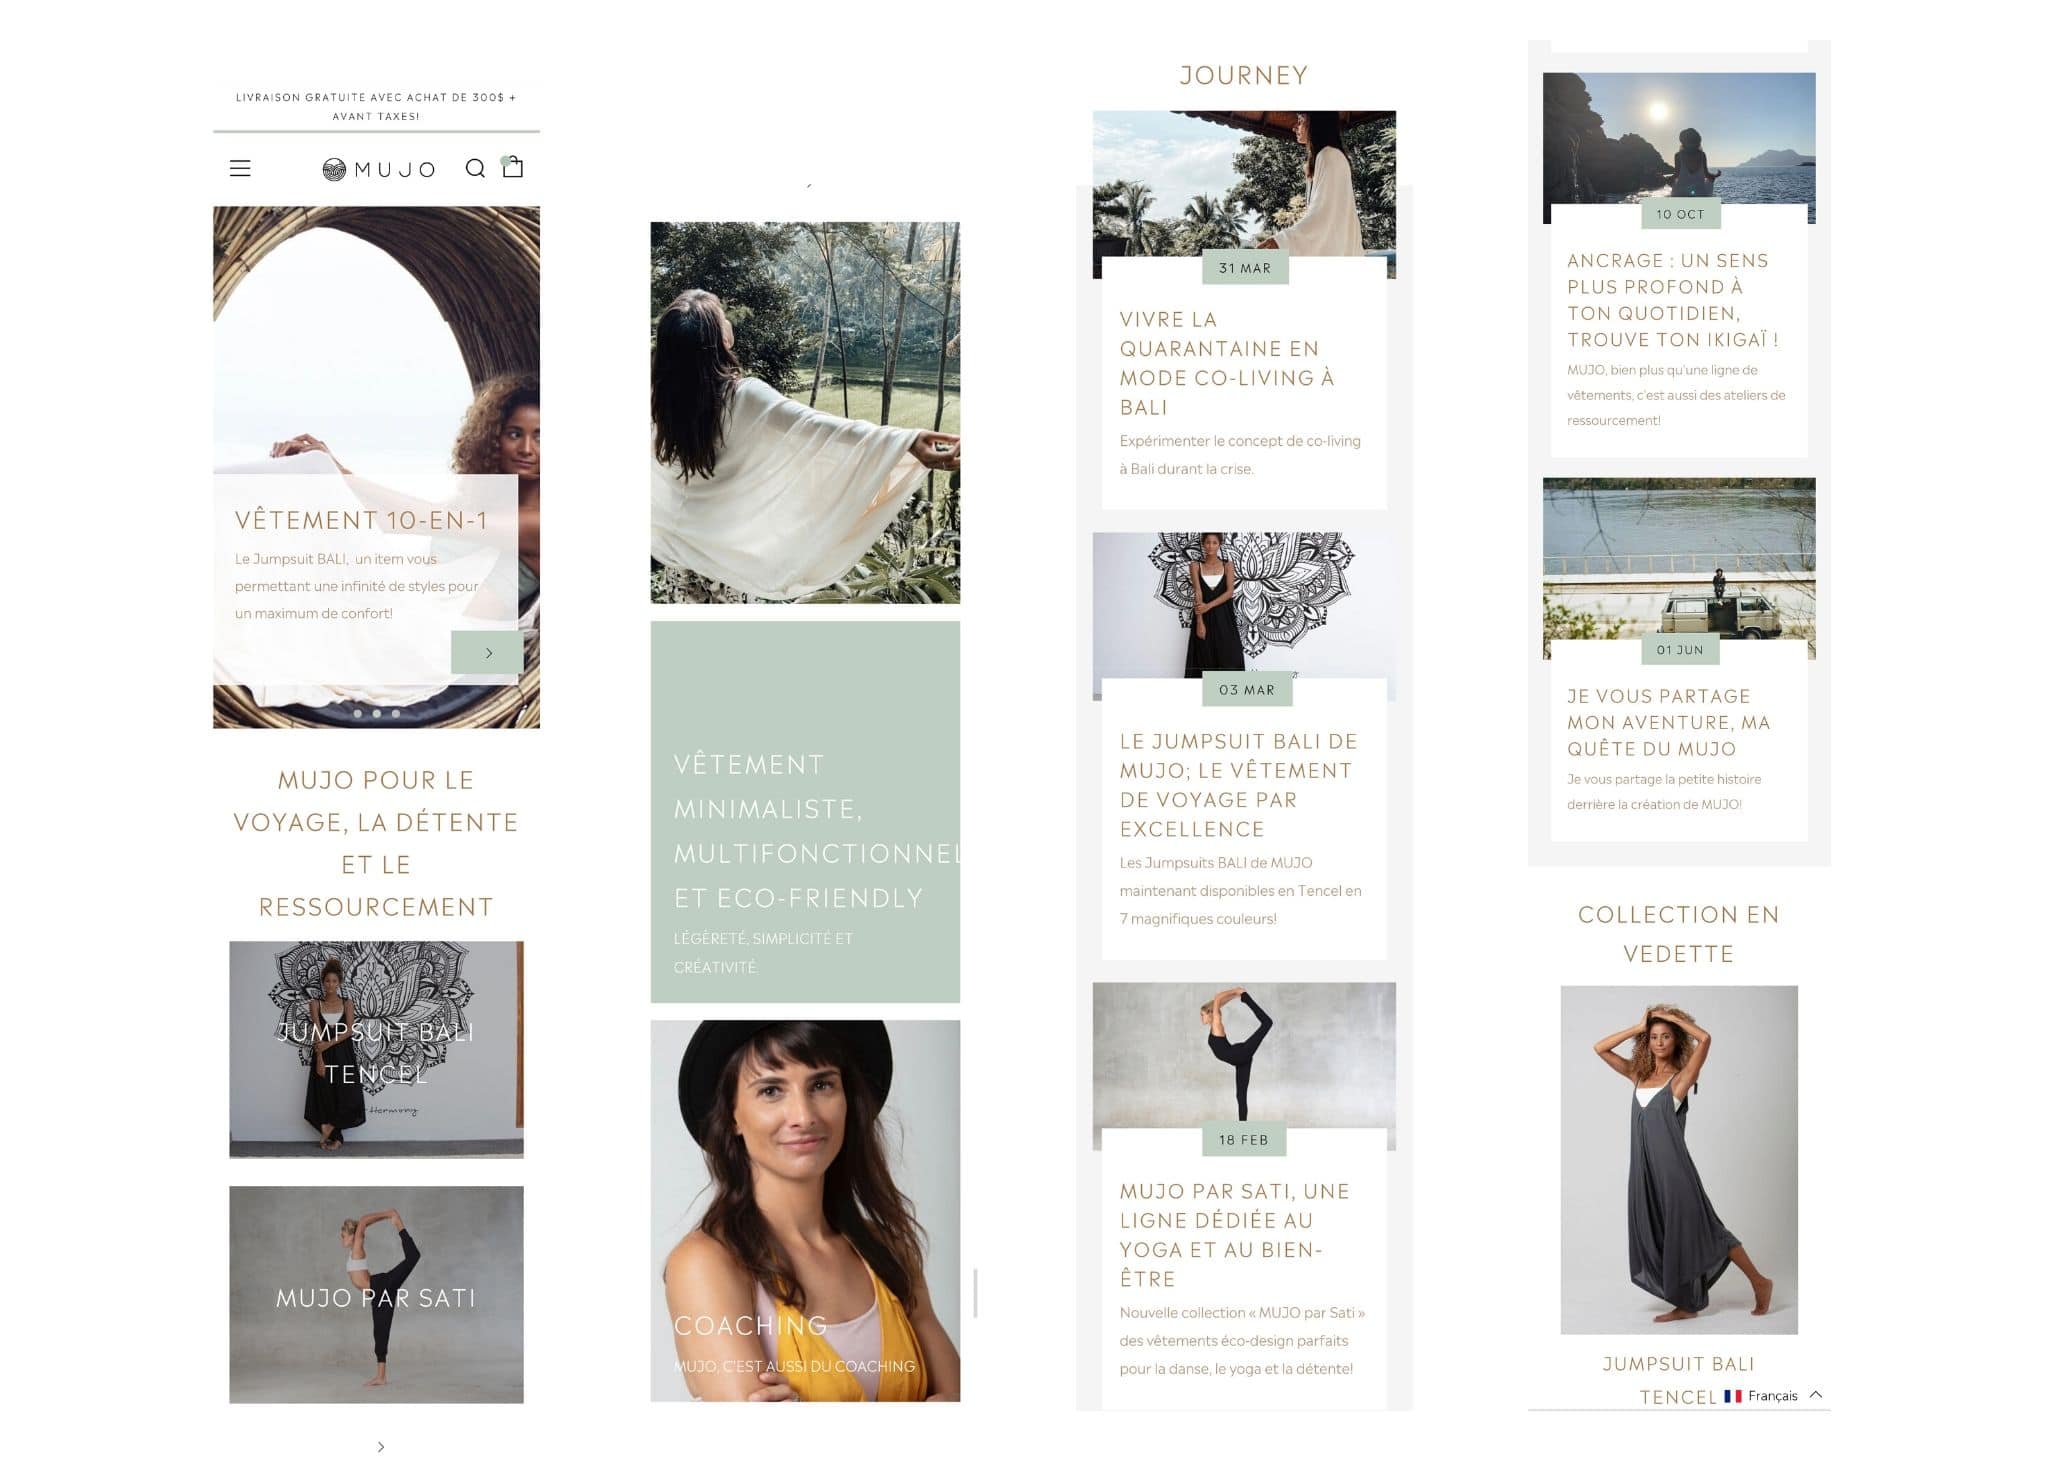This screenshot has height=1465, width=2048.
Task: Open article Le Jumpsuit Bali de MUJO
Action: click(x=1238, y=785)
